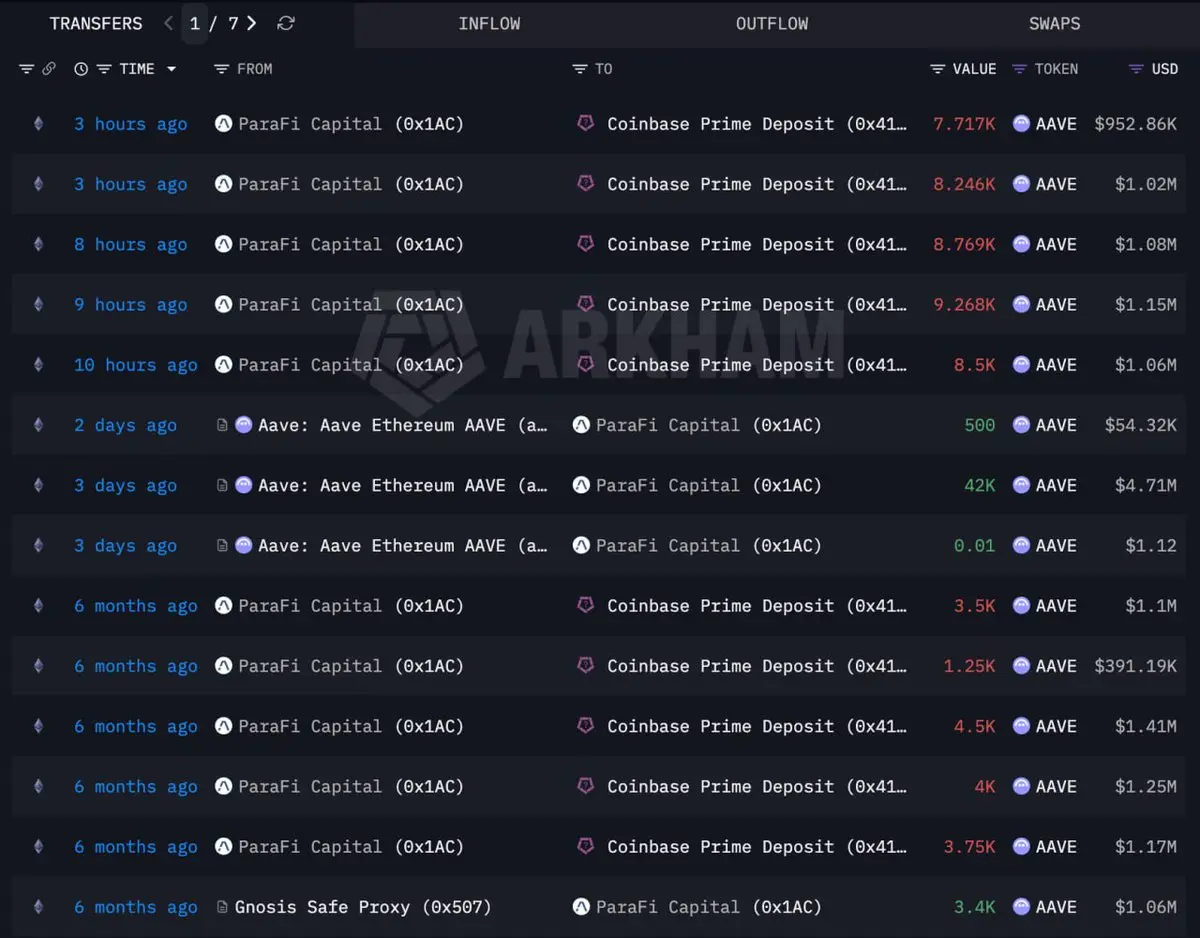The height and width of the screenshot is (938, 1200).
Task: Select the $1.15M USD amount
Action: (1146, 305)
